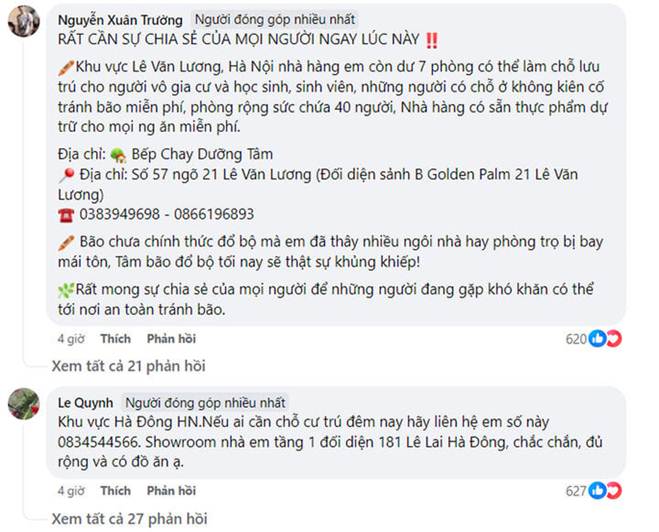This screenshot has width=659, height=532.
Task: Click like reaction icon beside 620
Action: click(x=597, y=339)
